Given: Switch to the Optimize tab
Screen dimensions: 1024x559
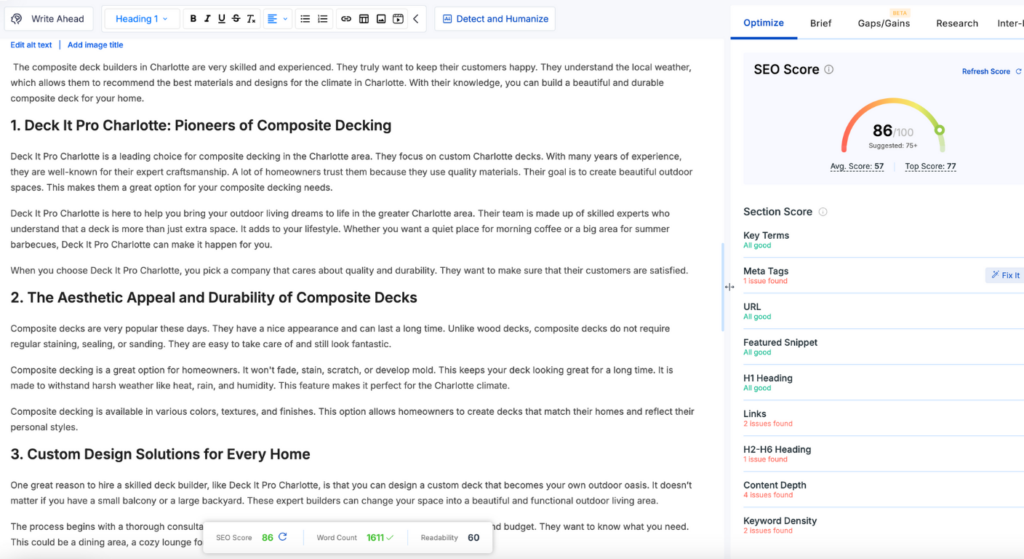Looking at the screenshot, I should (x=763, y=23).
